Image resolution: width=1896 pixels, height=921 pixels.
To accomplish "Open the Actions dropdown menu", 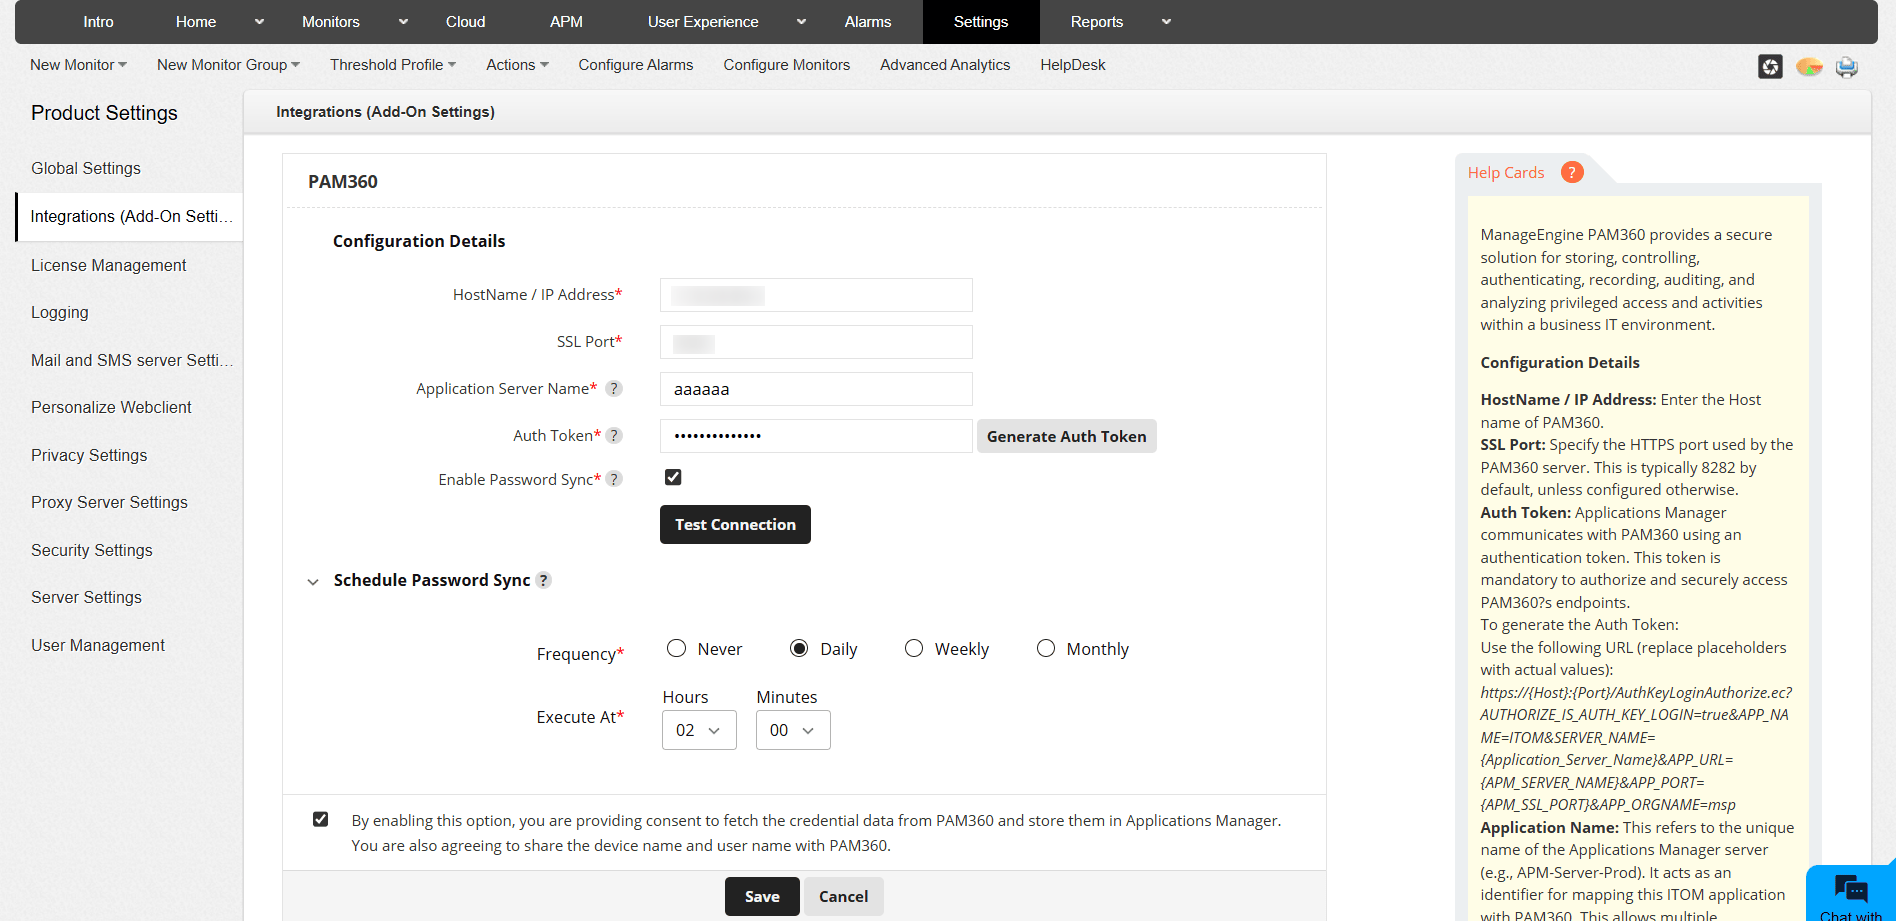I will point(517,65).
